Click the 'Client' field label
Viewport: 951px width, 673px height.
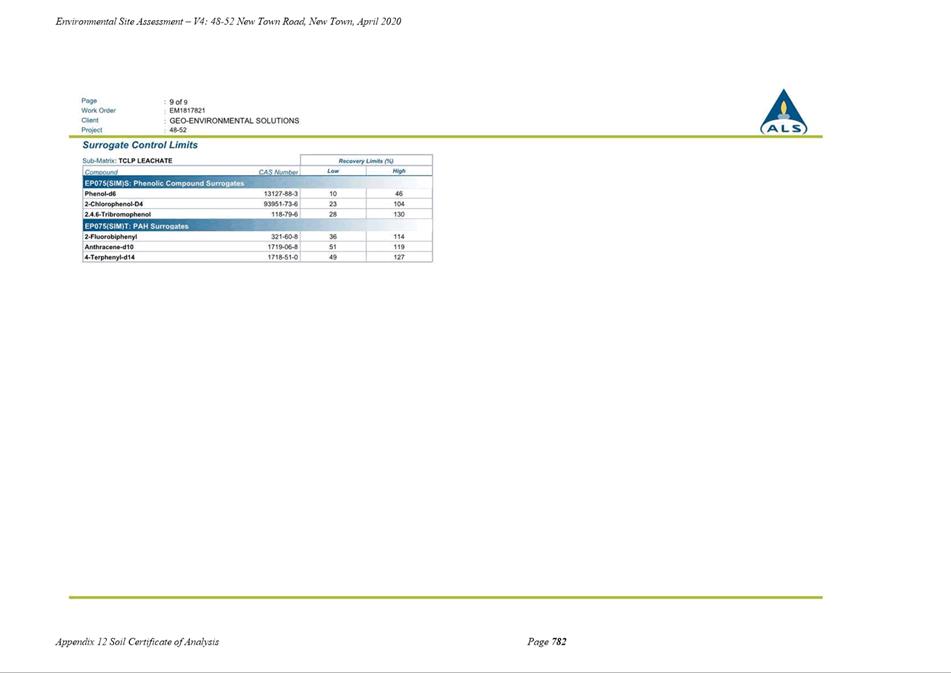pos(90,120)
